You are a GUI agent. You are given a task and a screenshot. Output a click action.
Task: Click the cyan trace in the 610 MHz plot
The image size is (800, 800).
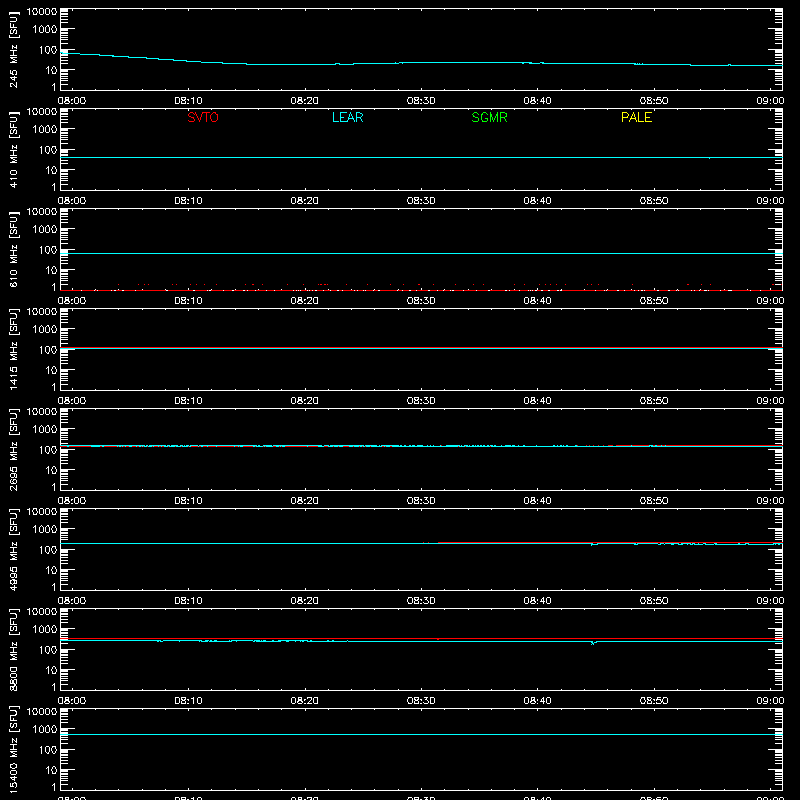[x=421, y=253]
